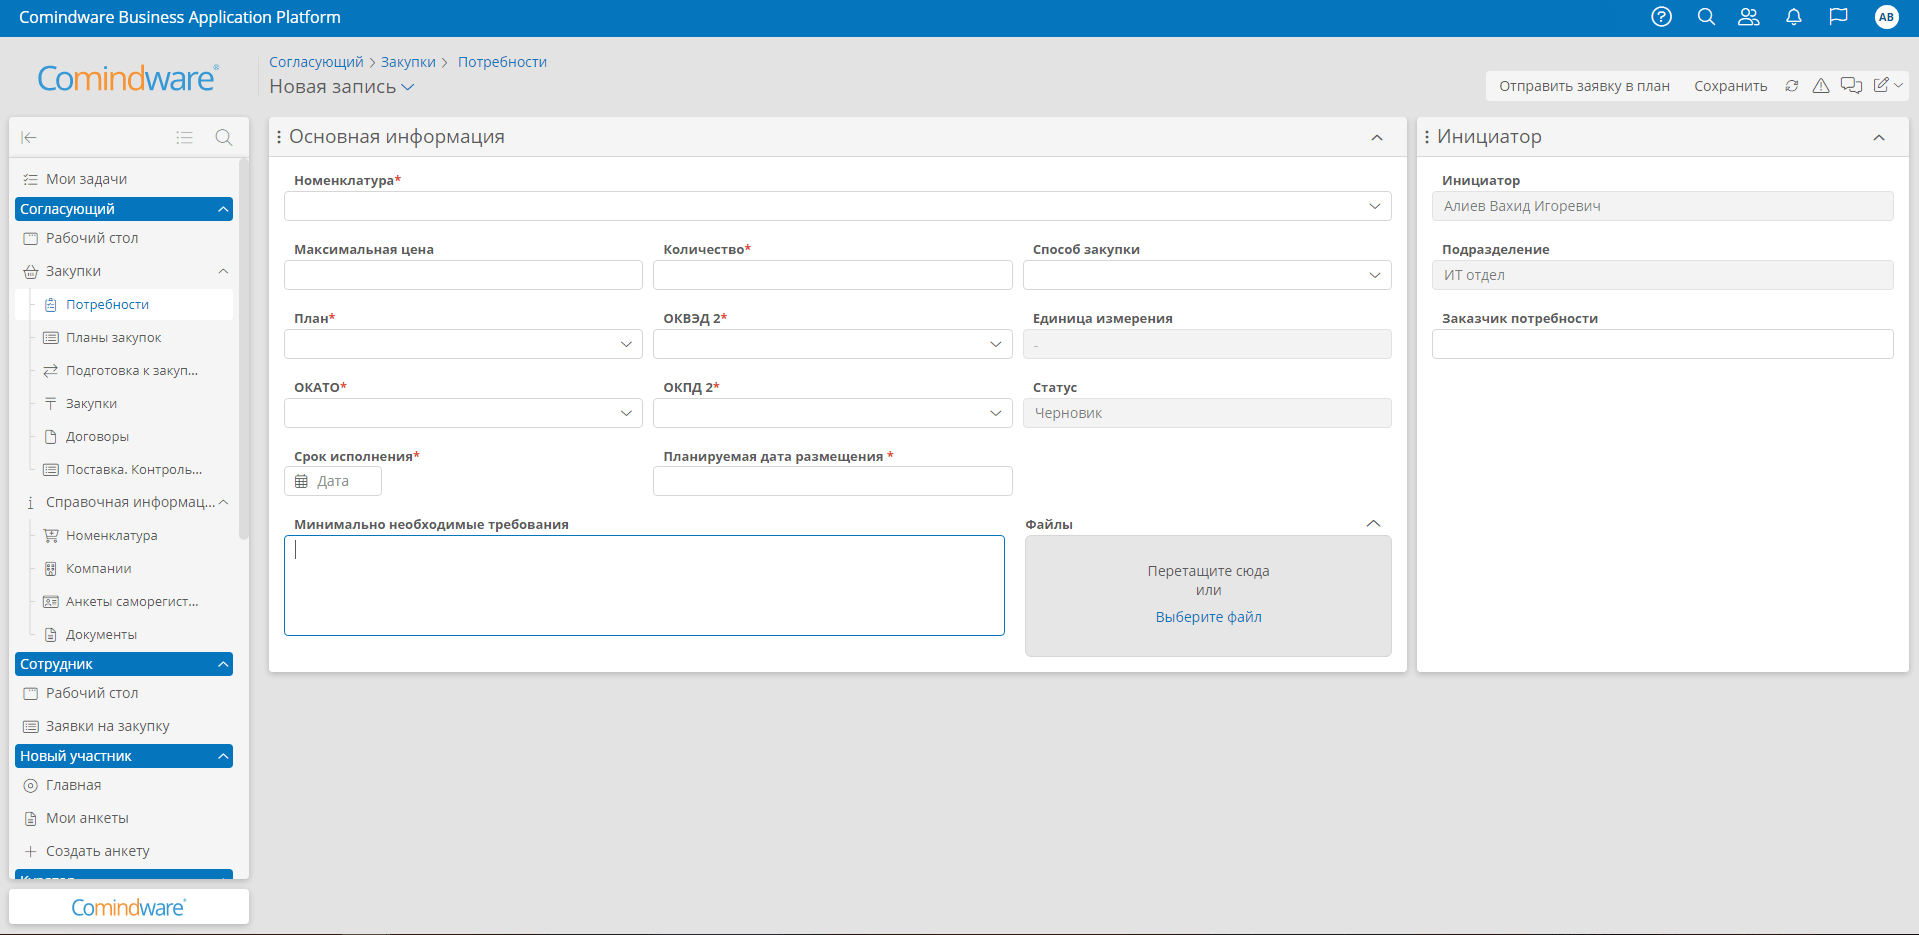Screen dimensions: 1919x935
Task: Open the notifications bell icon
Action: pyautogui.click(x=1794, y=17)
